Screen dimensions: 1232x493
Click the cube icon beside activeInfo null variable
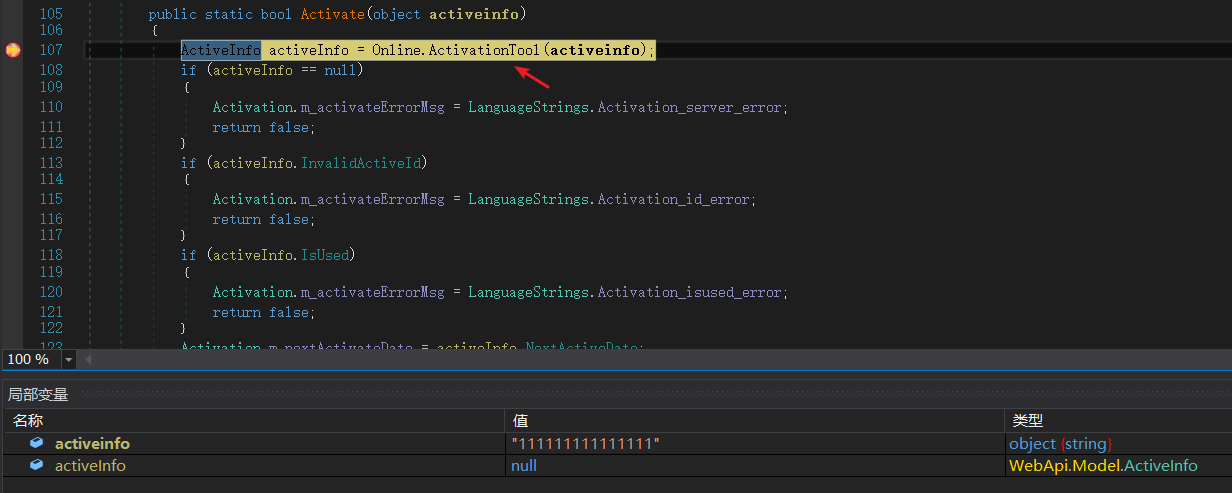[36, 465]
